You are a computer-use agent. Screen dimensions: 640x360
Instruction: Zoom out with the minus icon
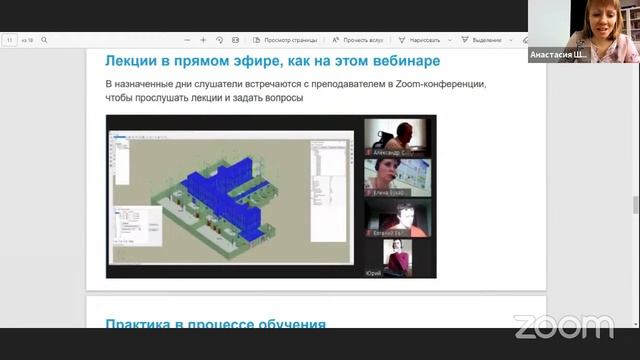[x=187, y=40]
